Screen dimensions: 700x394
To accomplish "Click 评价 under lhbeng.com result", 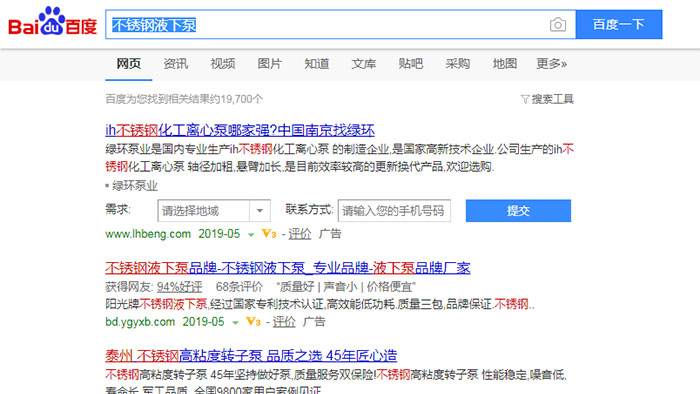I will pos(300,234).
